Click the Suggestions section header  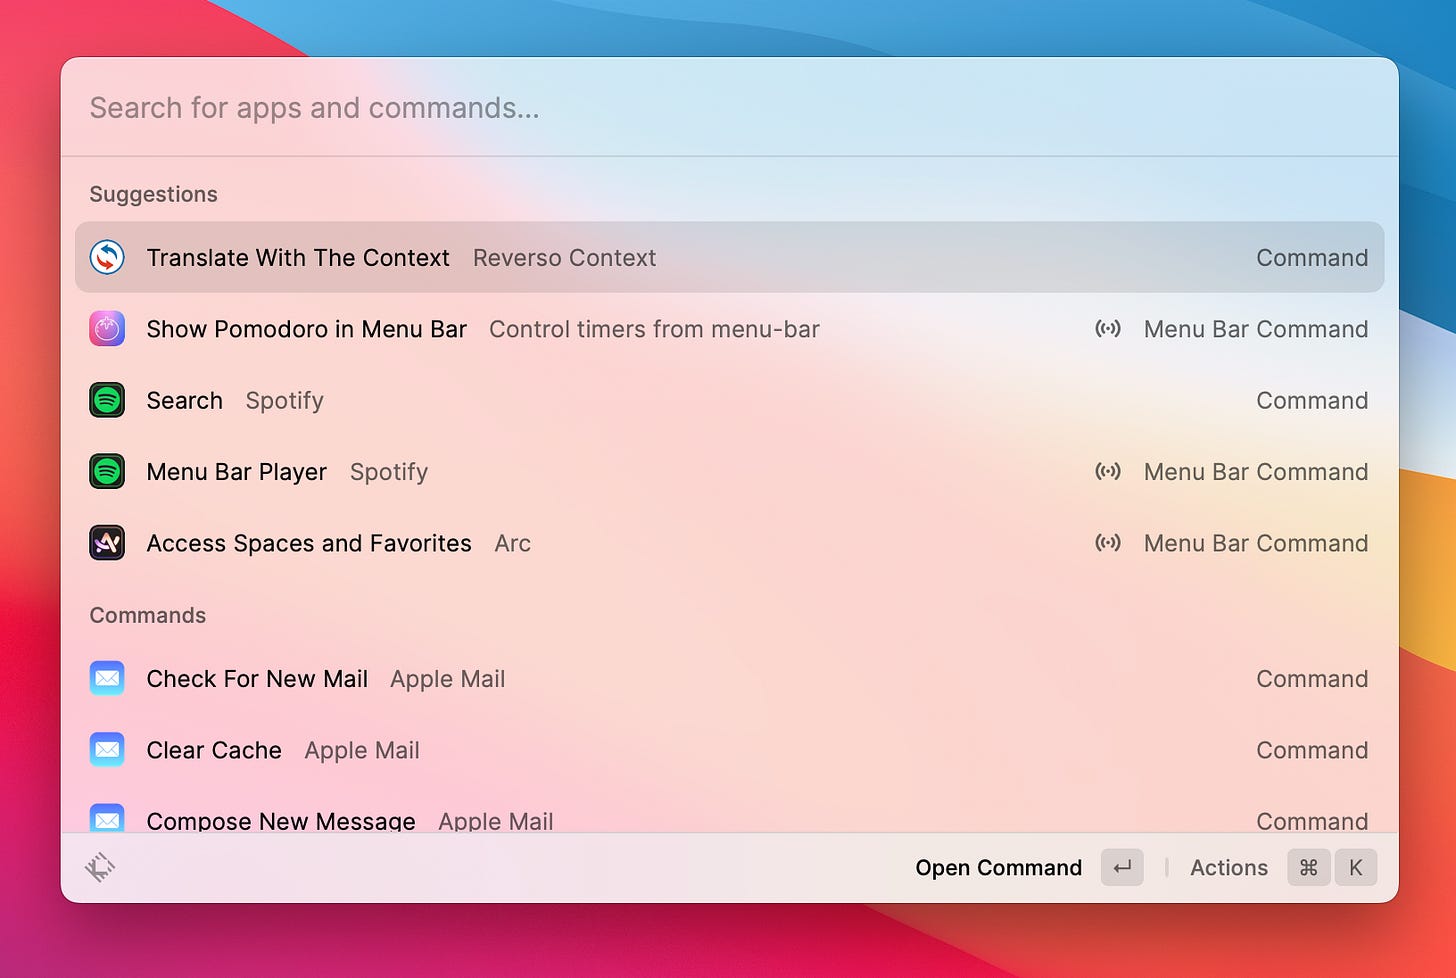pyautogui.click(x=153, y=194)
